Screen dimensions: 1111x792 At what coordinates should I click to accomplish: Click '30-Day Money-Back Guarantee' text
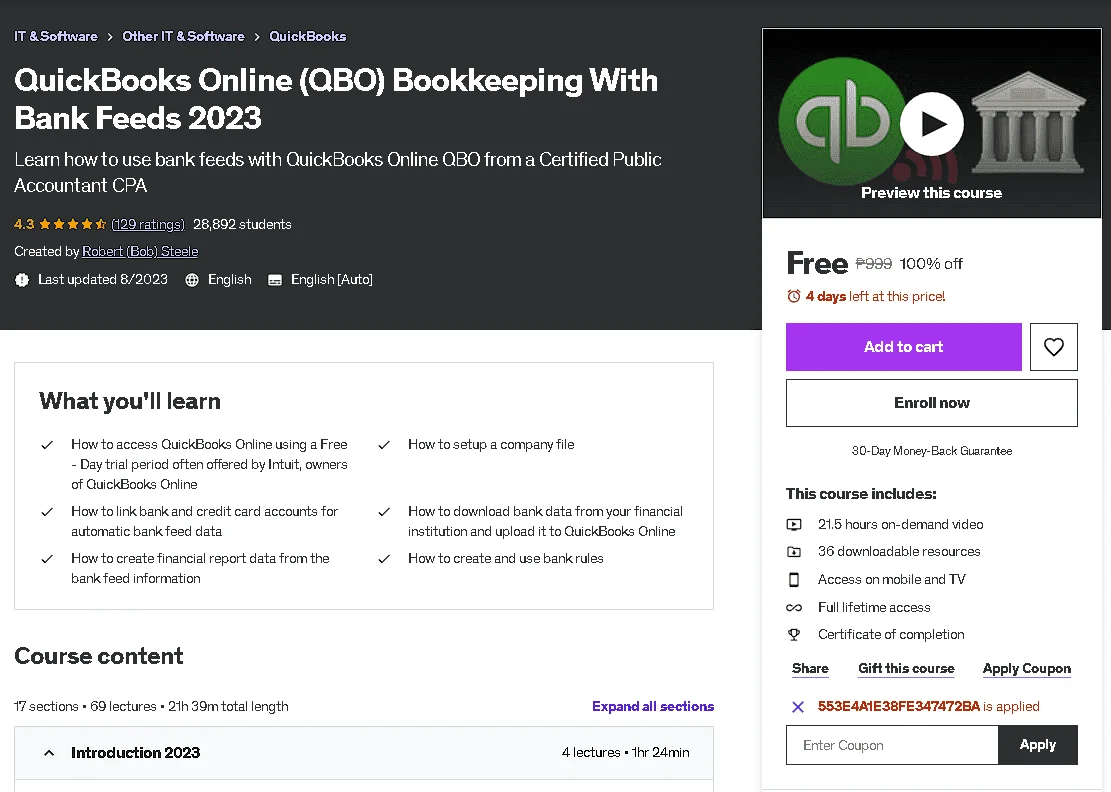tap(932, 451)
